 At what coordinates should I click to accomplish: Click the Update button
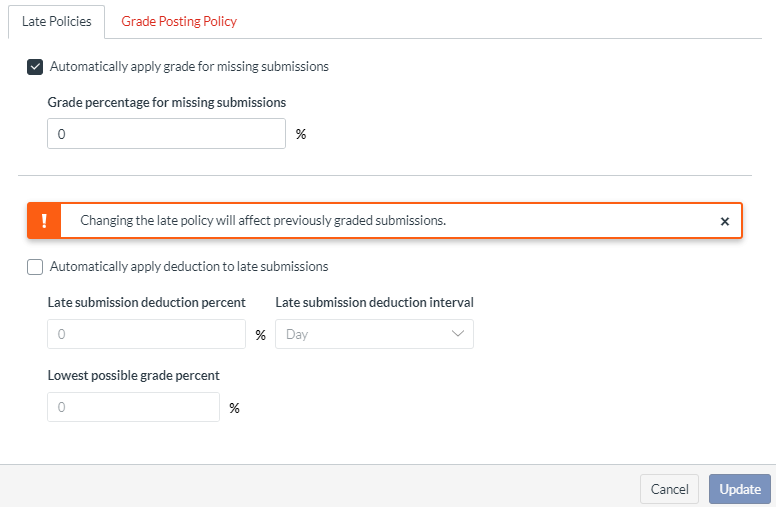click(x=740, y=489)
